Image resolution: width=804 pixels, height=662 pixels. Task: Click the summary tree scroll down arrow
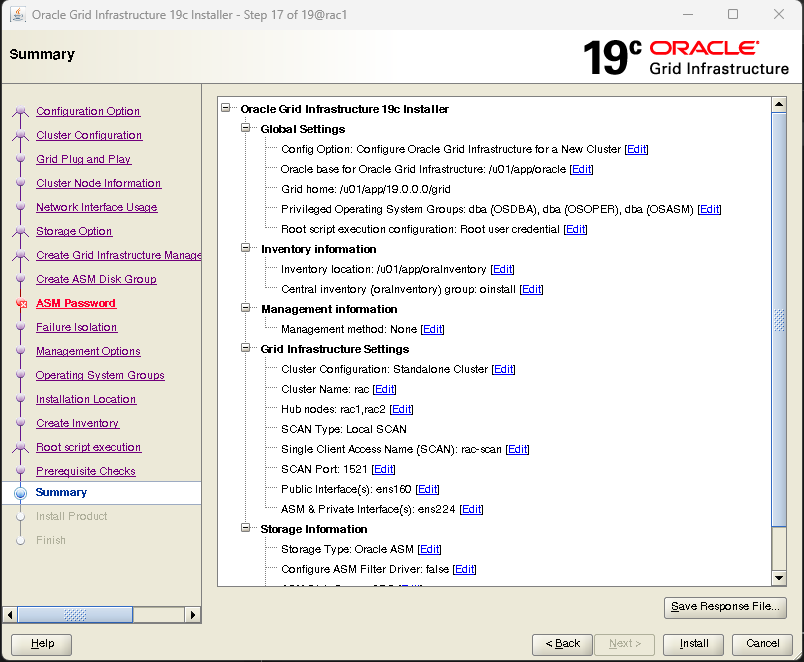[x=779, y=578]
